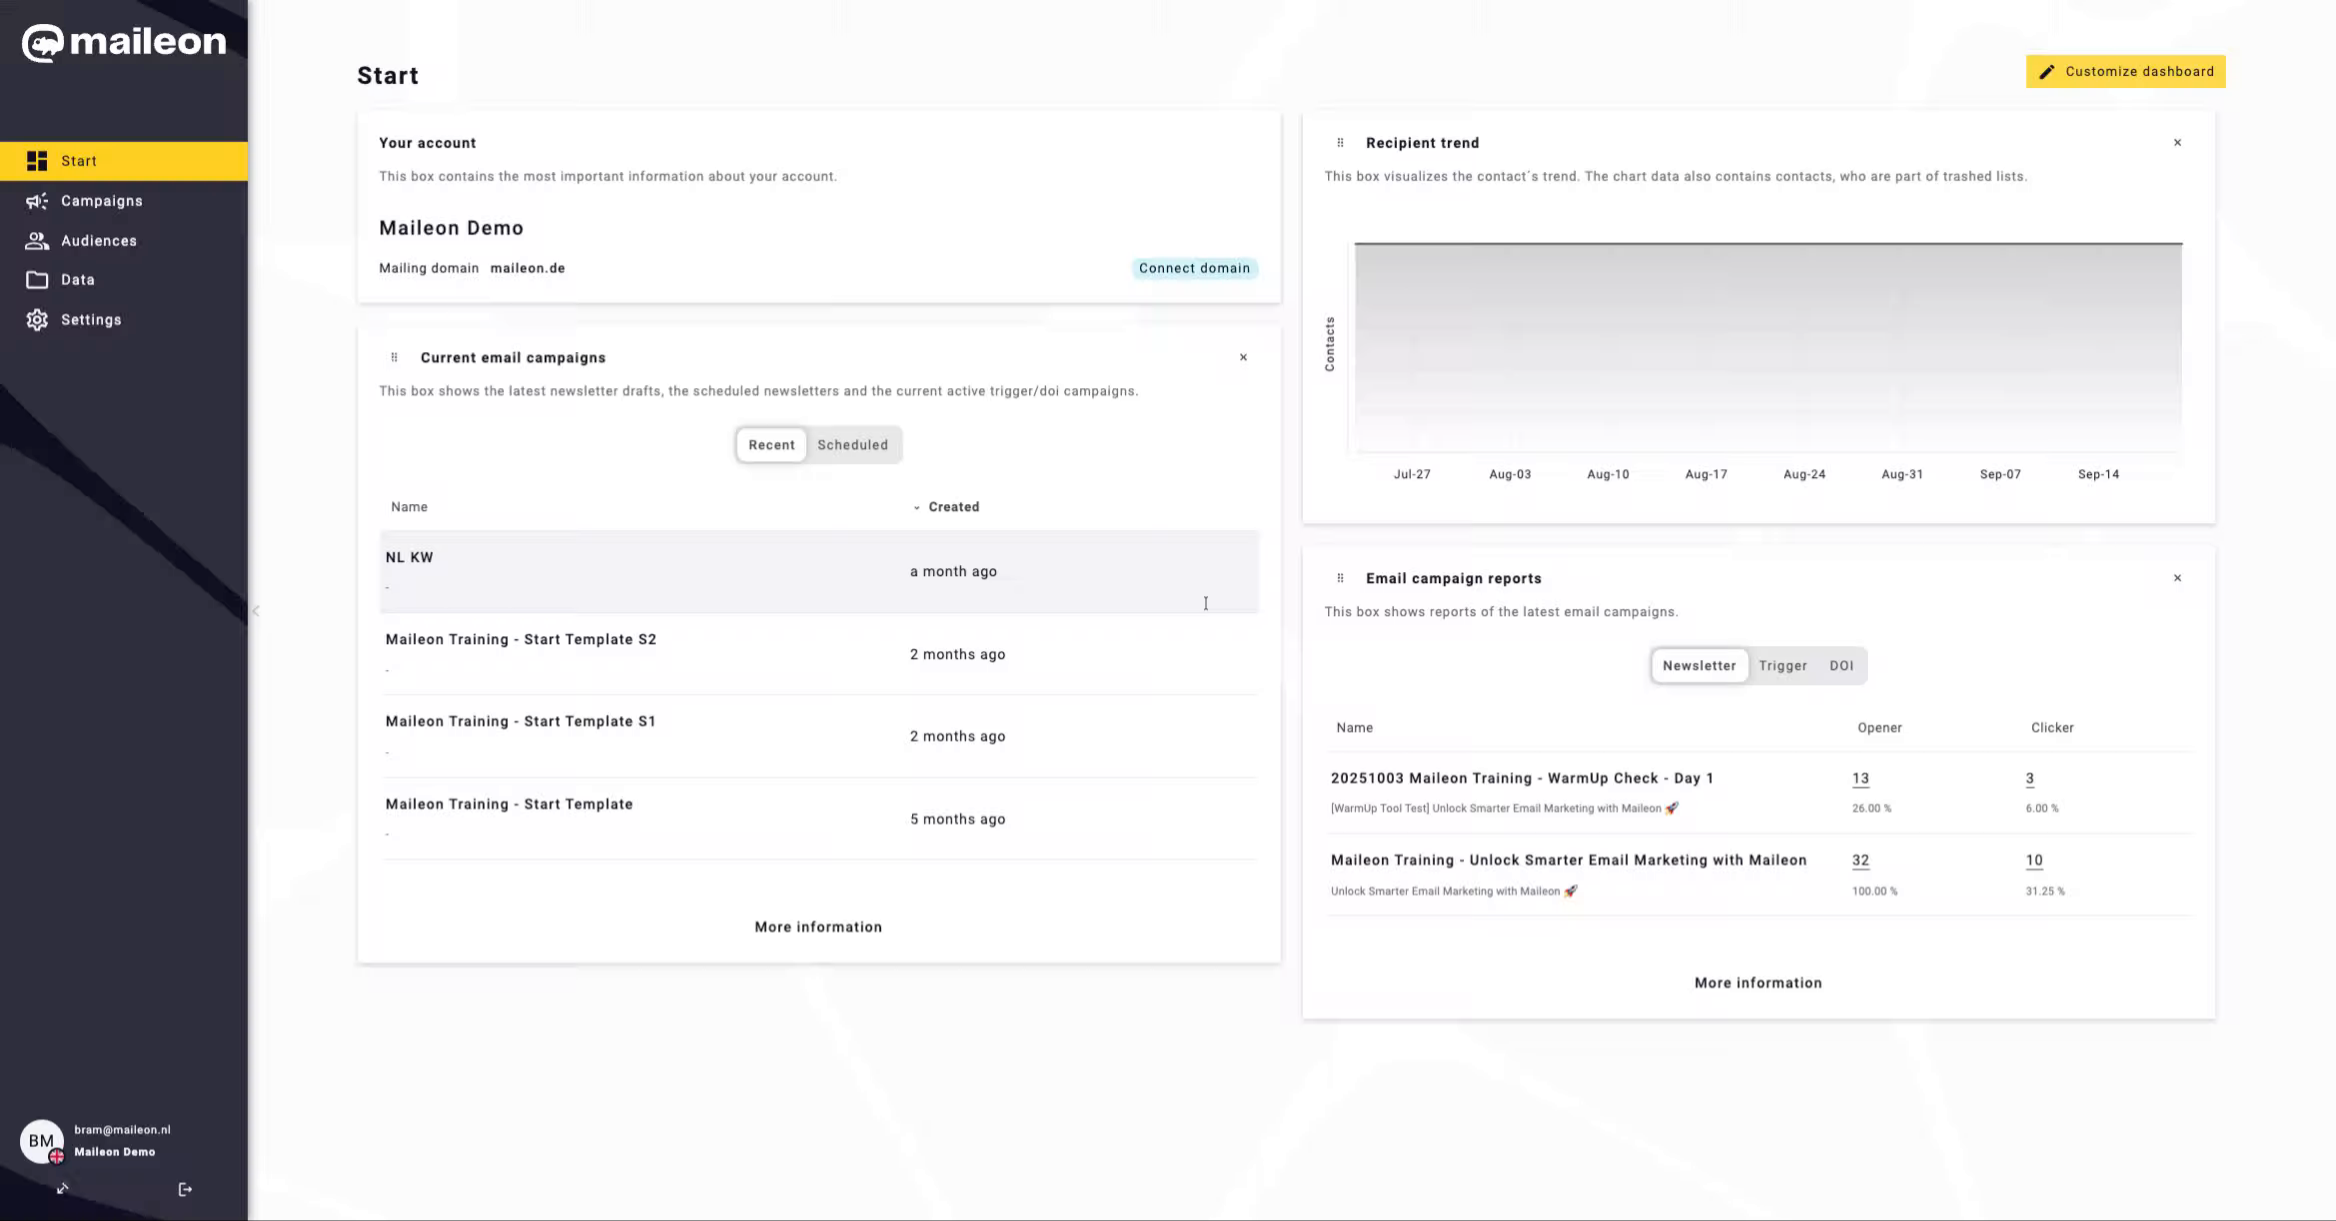The width and height of the screenshot is (2336, 1221).
Task: Collapse the sidebar with the edge chevron
Action: click(x=256, y=611)
